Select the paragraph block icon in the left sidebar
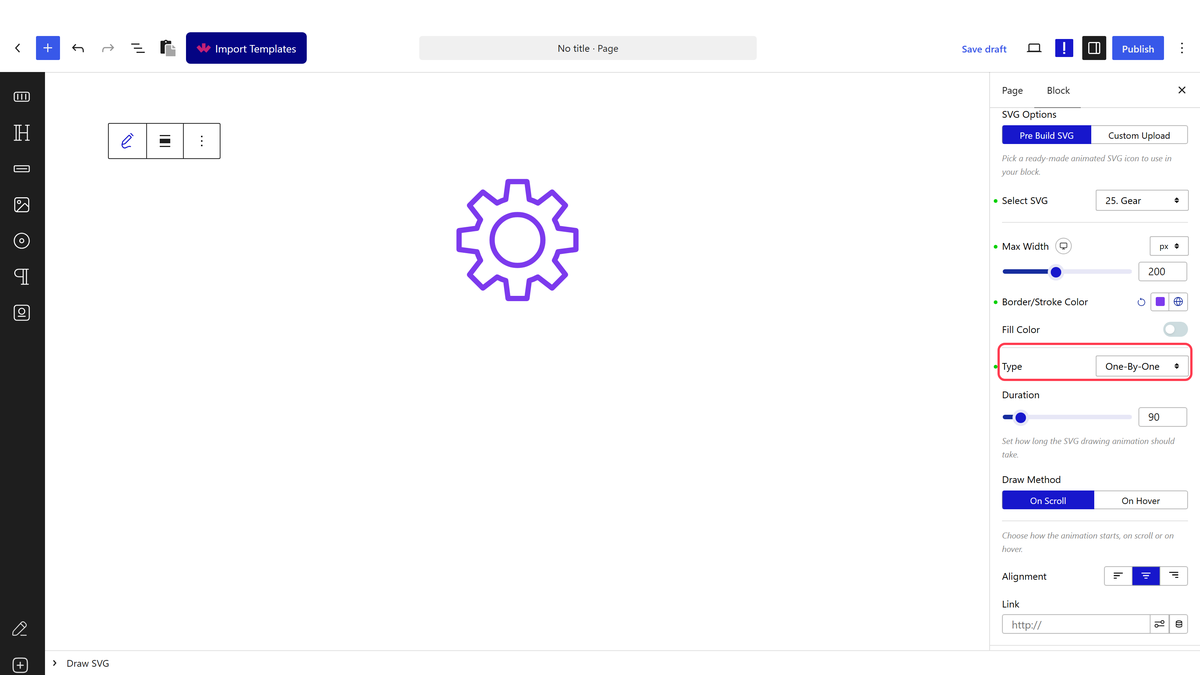This screenshot has height=675, width=1200. pos(22,277)
